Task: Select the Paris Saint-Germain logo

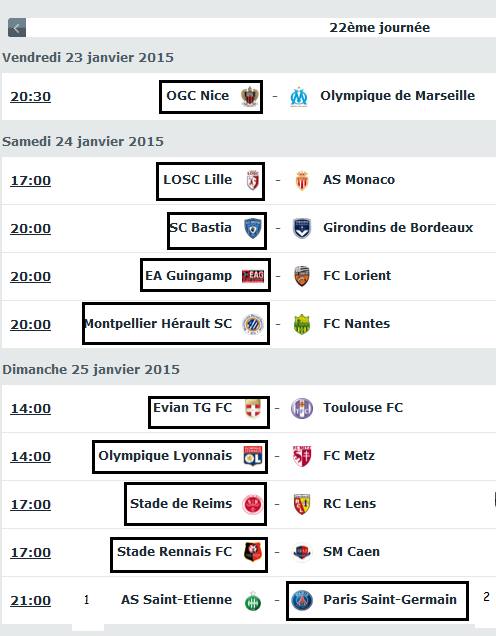Action: tap(302, 600)
